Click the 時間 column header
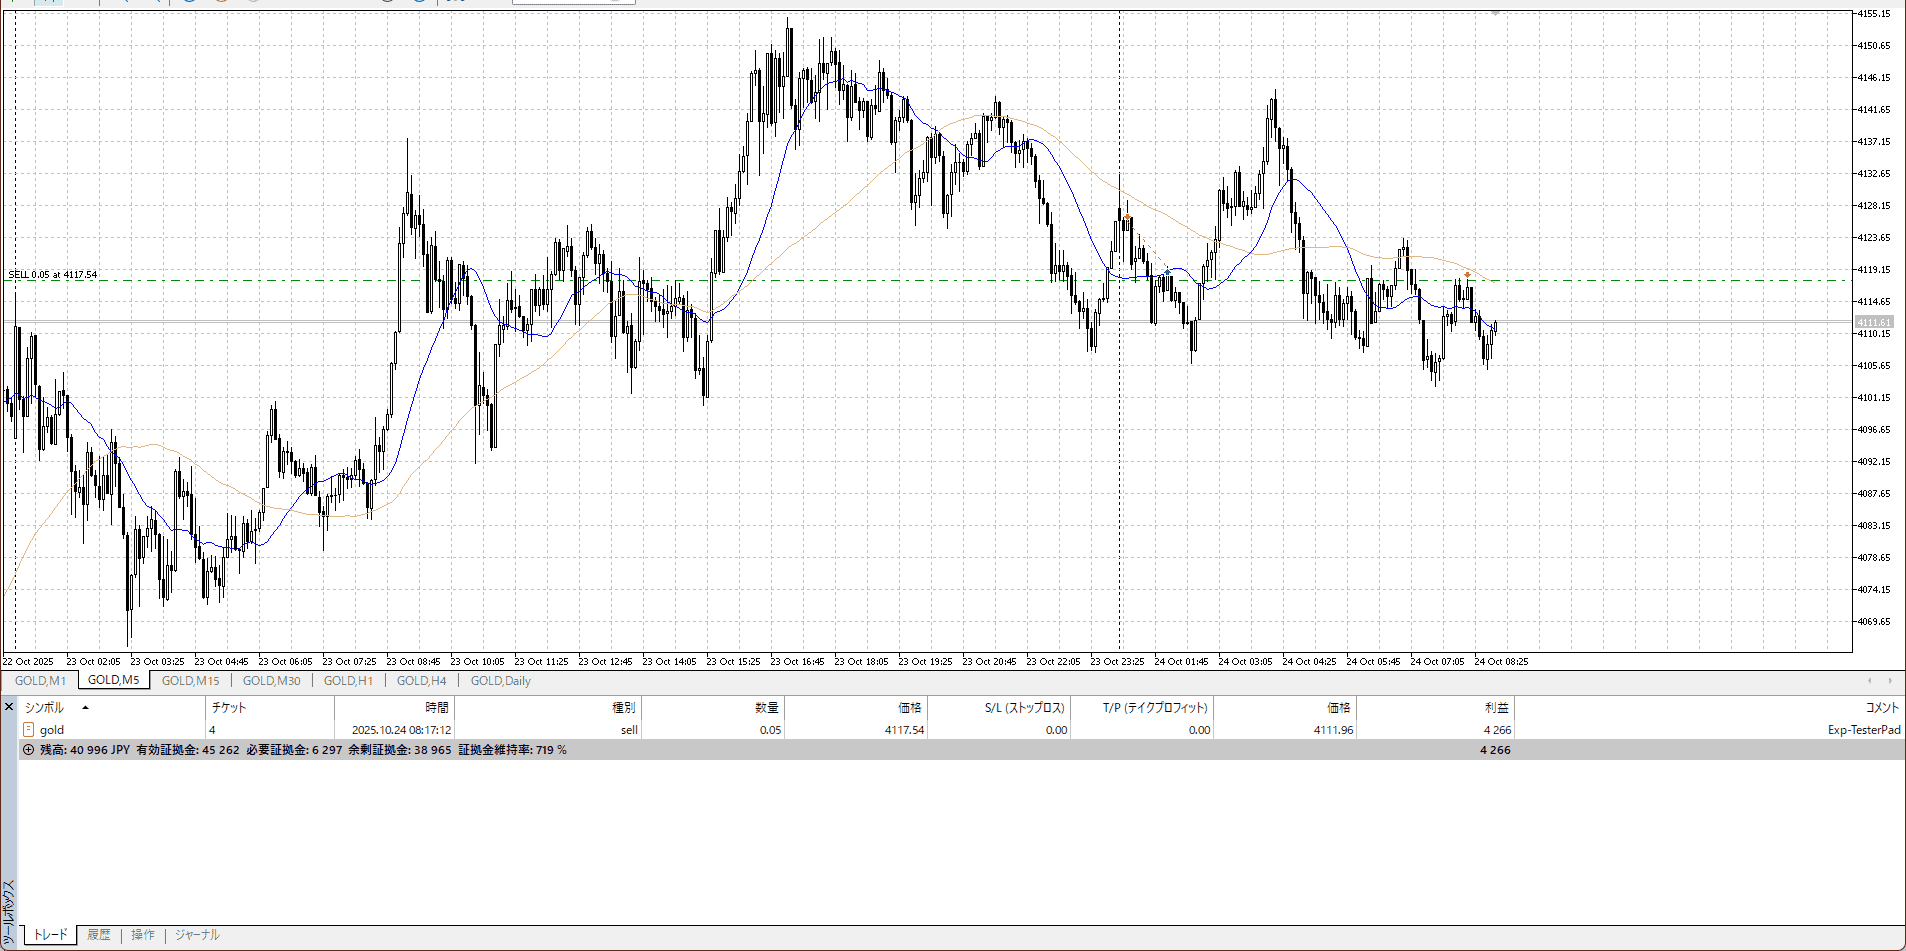Viewport: 1906px width, 951px height. (x=437, y=708)
